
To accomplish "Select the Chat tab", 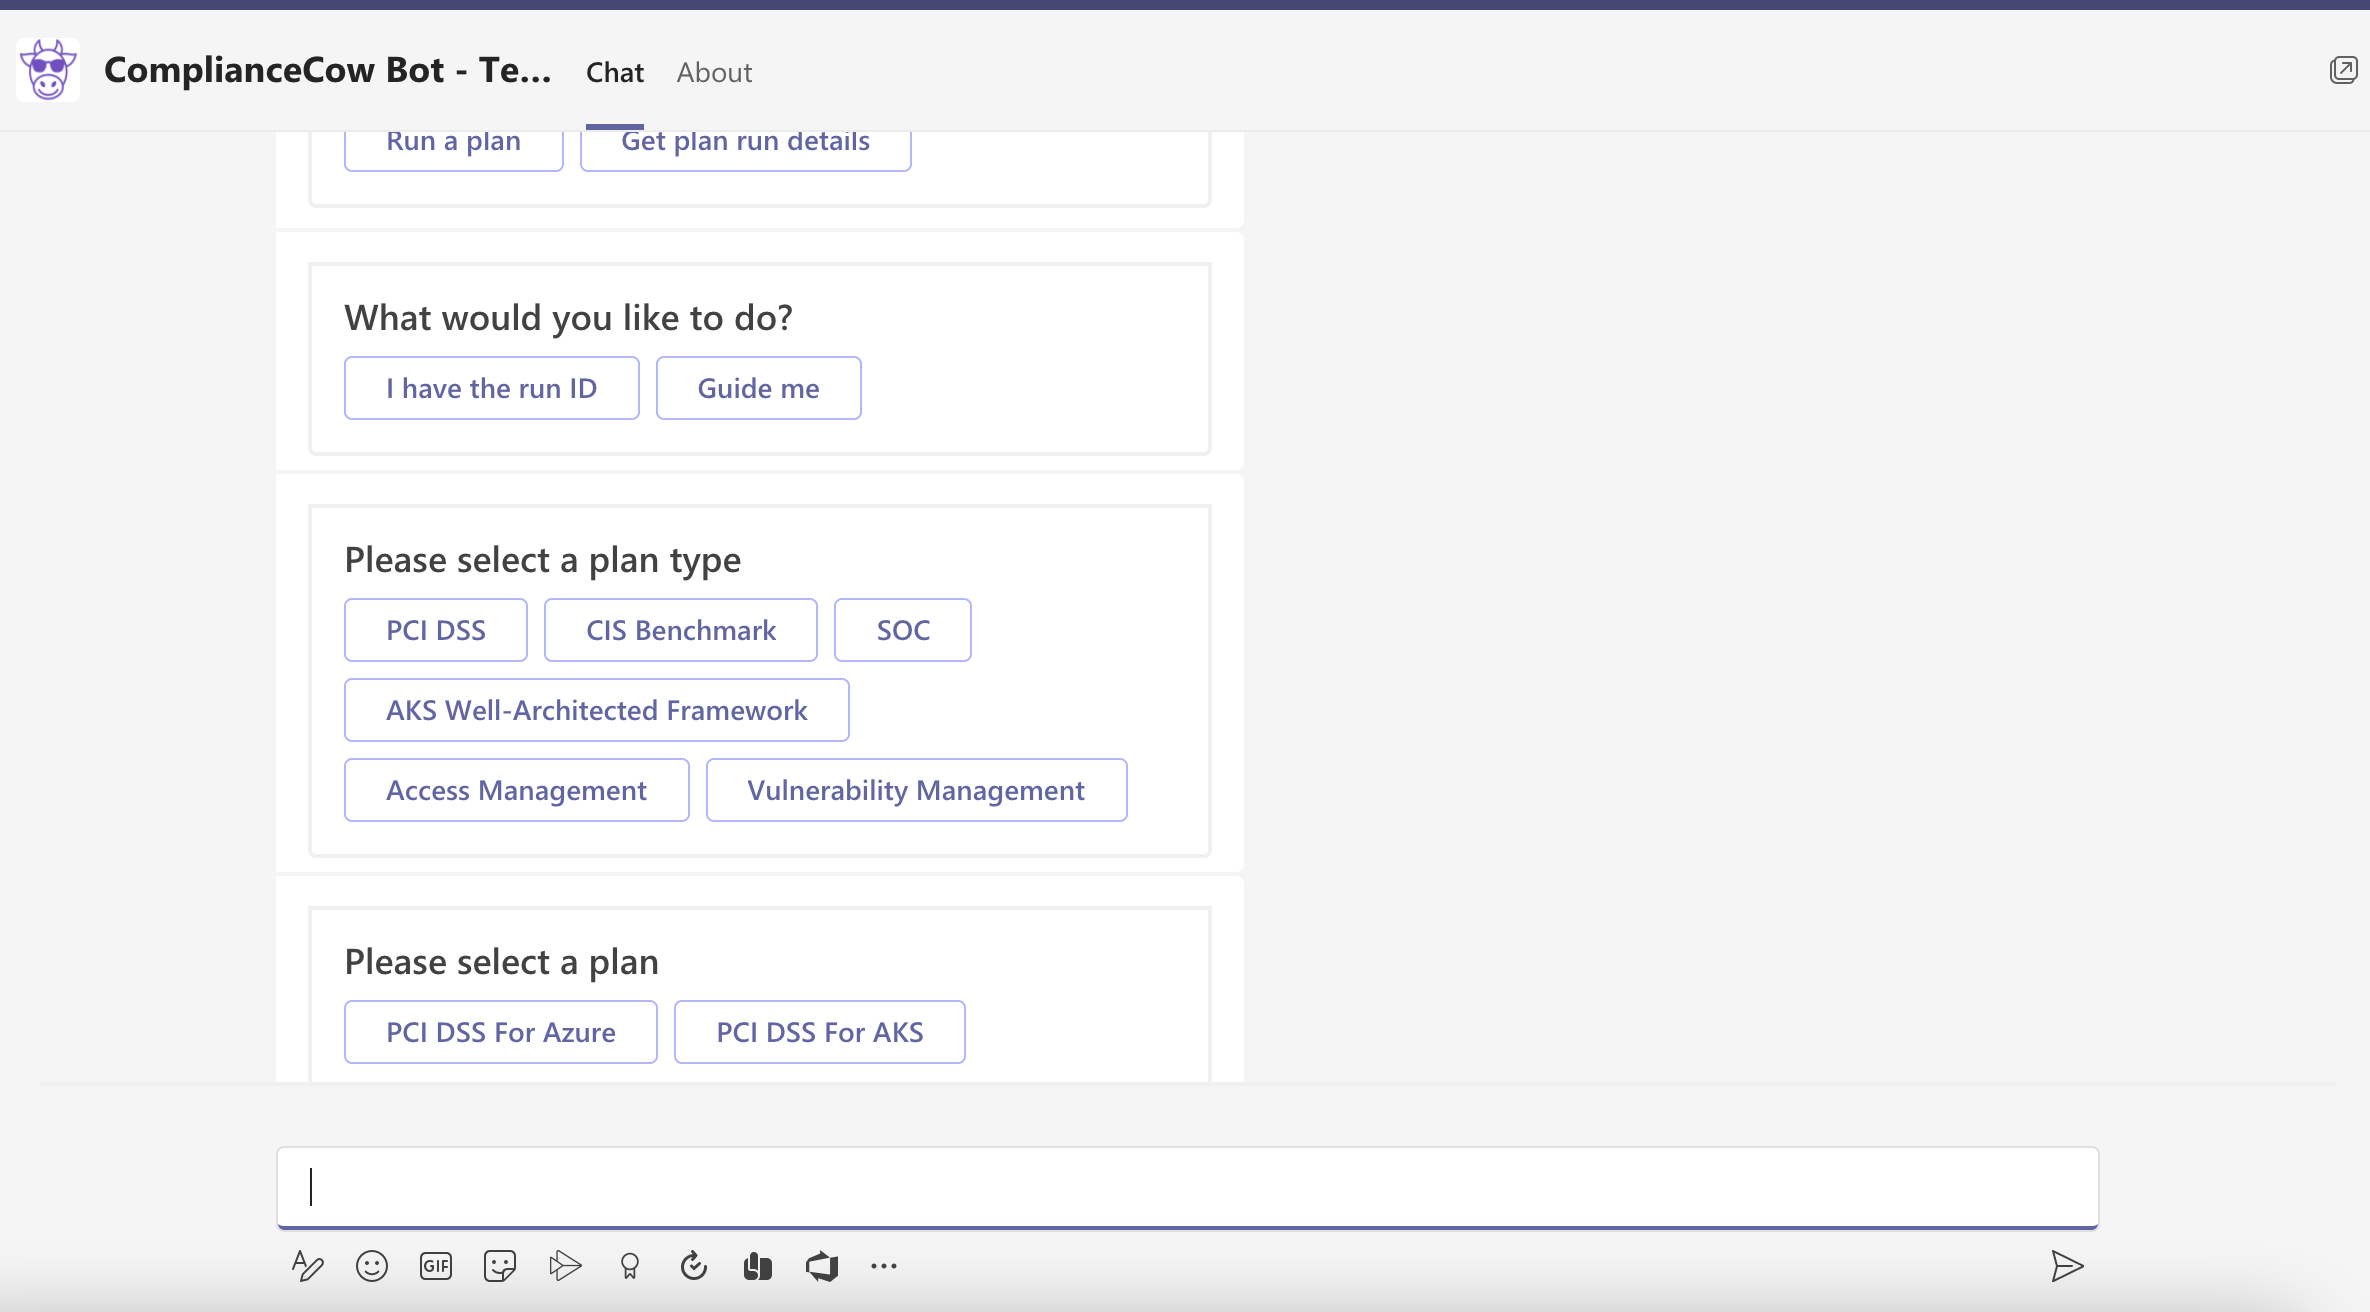I will pyautogui.click(x=615, y=72).
